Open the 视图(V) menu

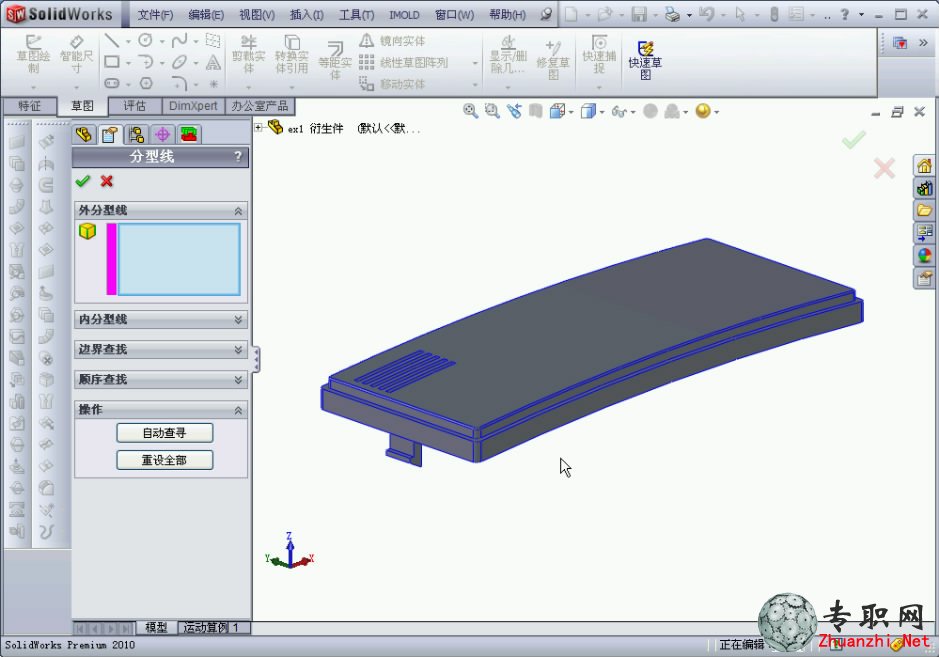tap(257, 14)
